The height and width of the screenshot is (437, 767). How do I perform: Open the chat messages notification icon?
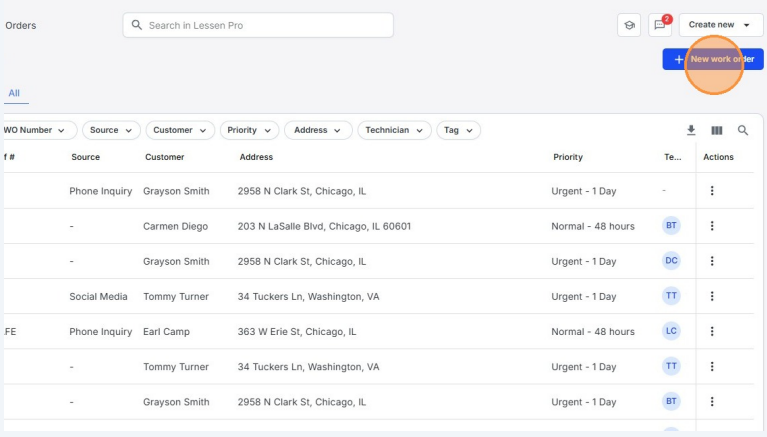(x=659, y=26)
